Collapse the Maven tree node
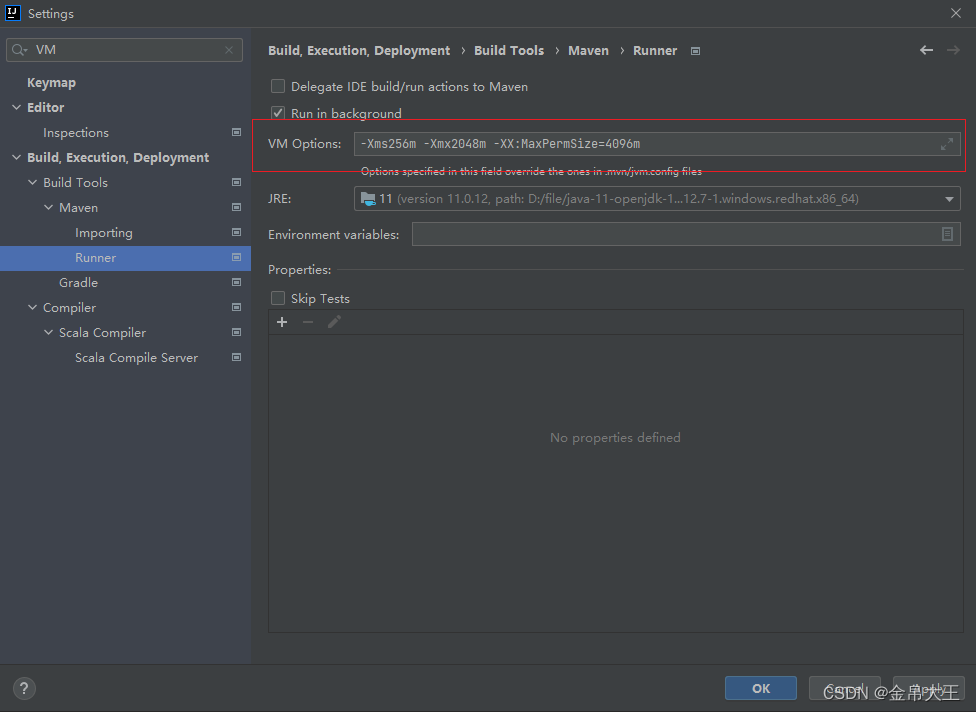This screenshot has width=976, height=712. pyautogui.click(x=49, y=207)
